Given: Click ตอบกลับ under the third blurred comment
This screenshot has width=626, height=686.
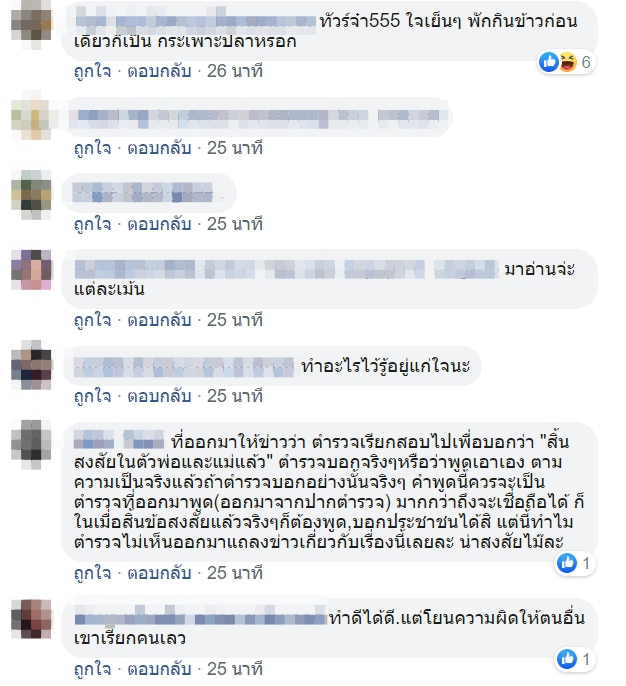Looking at the screenshot, I should tap(159, 224).
